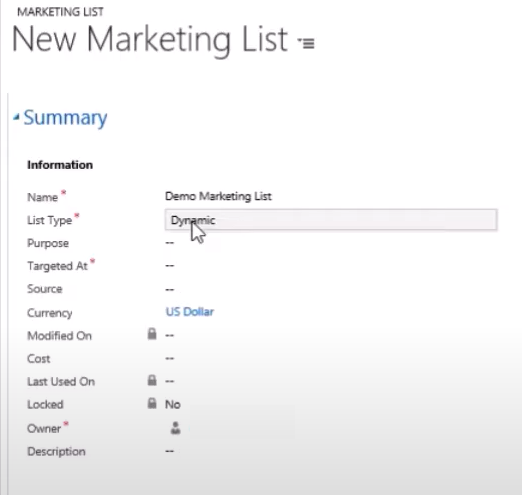Viewport: 522px width, 495px height.
Task: Click the Summary section heading
Action: pyautogui.click(x=65, y=117)
